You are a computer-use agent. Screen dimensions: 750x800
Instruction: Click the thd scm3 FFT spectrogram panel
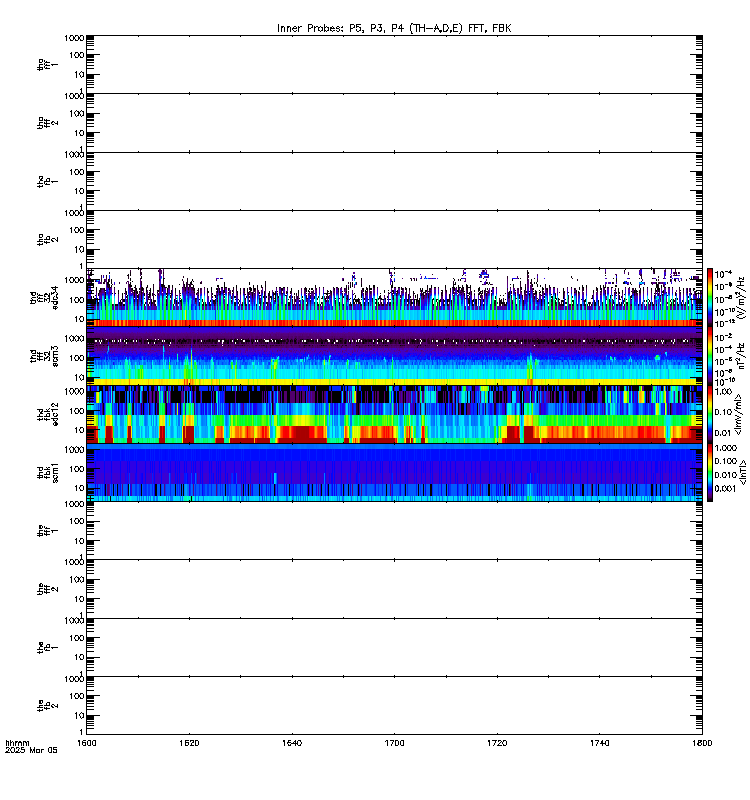click(x=394, y=356)
